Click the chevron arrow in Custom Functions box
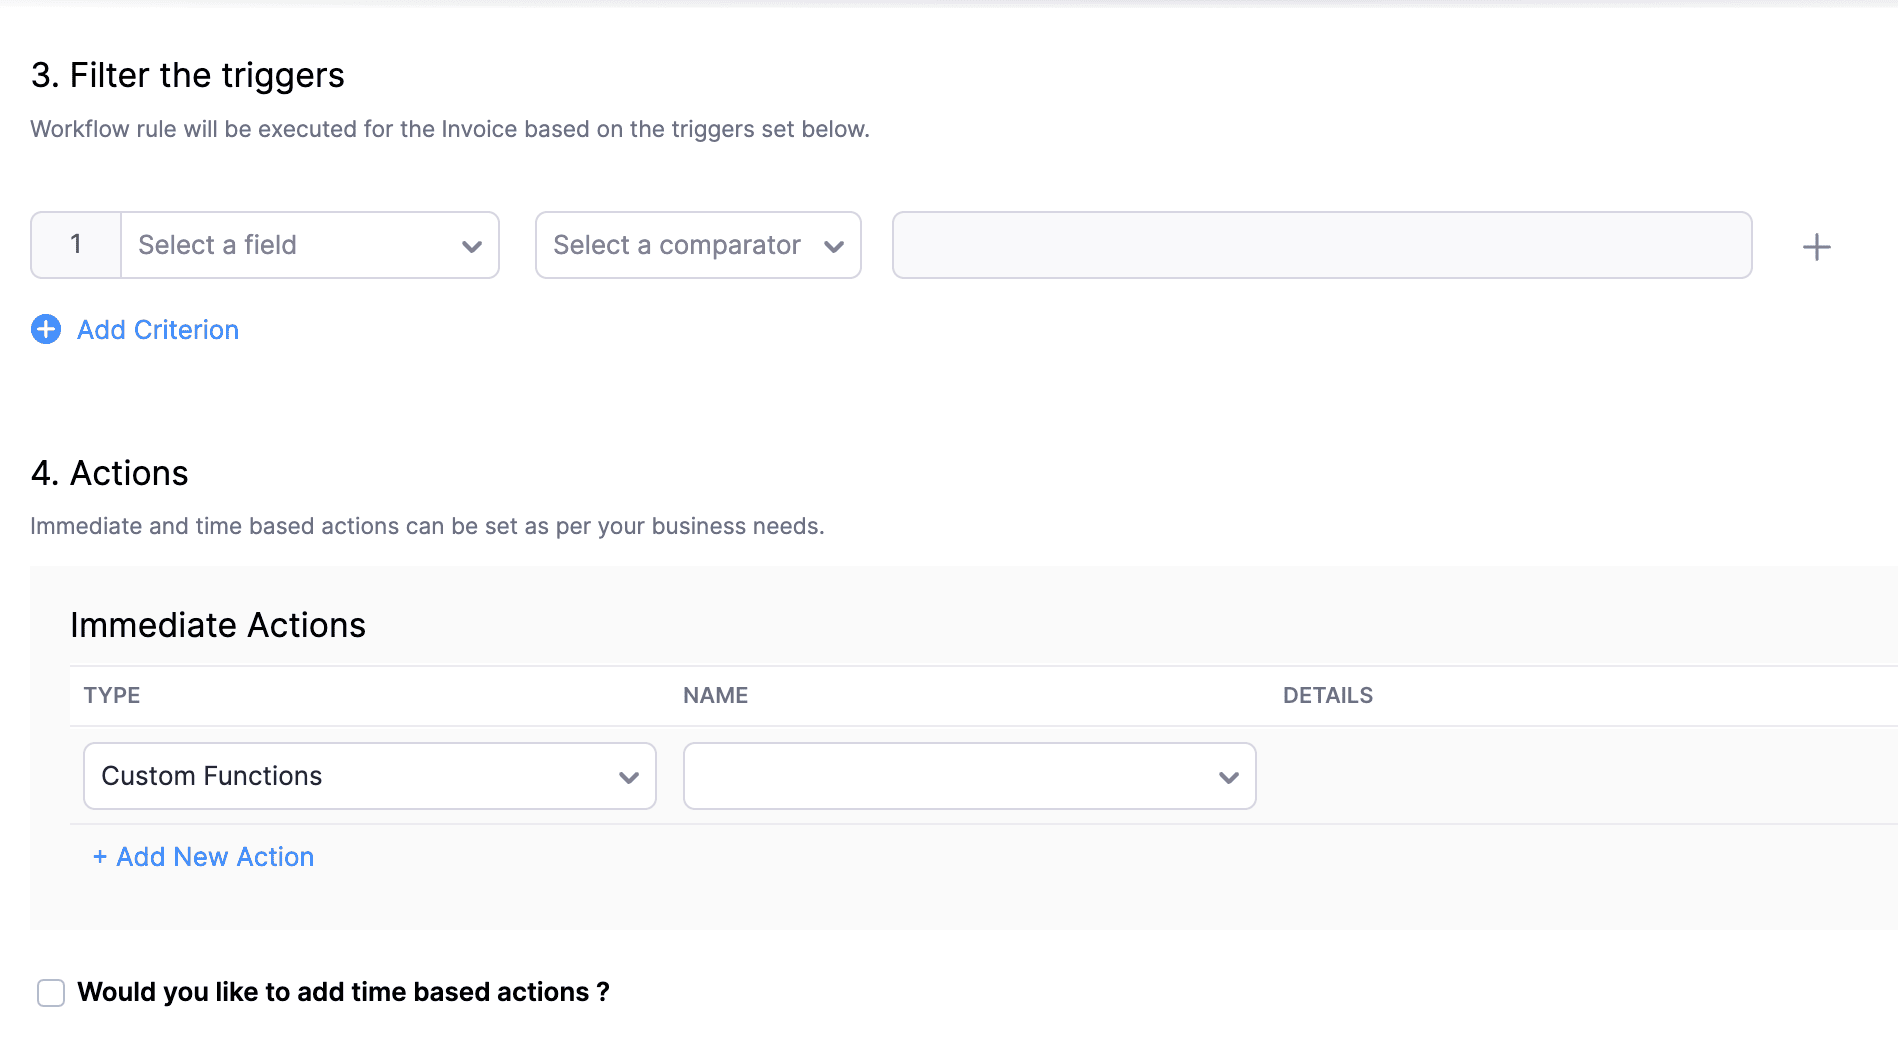The image size is (1898, 1038). (629, 777)
